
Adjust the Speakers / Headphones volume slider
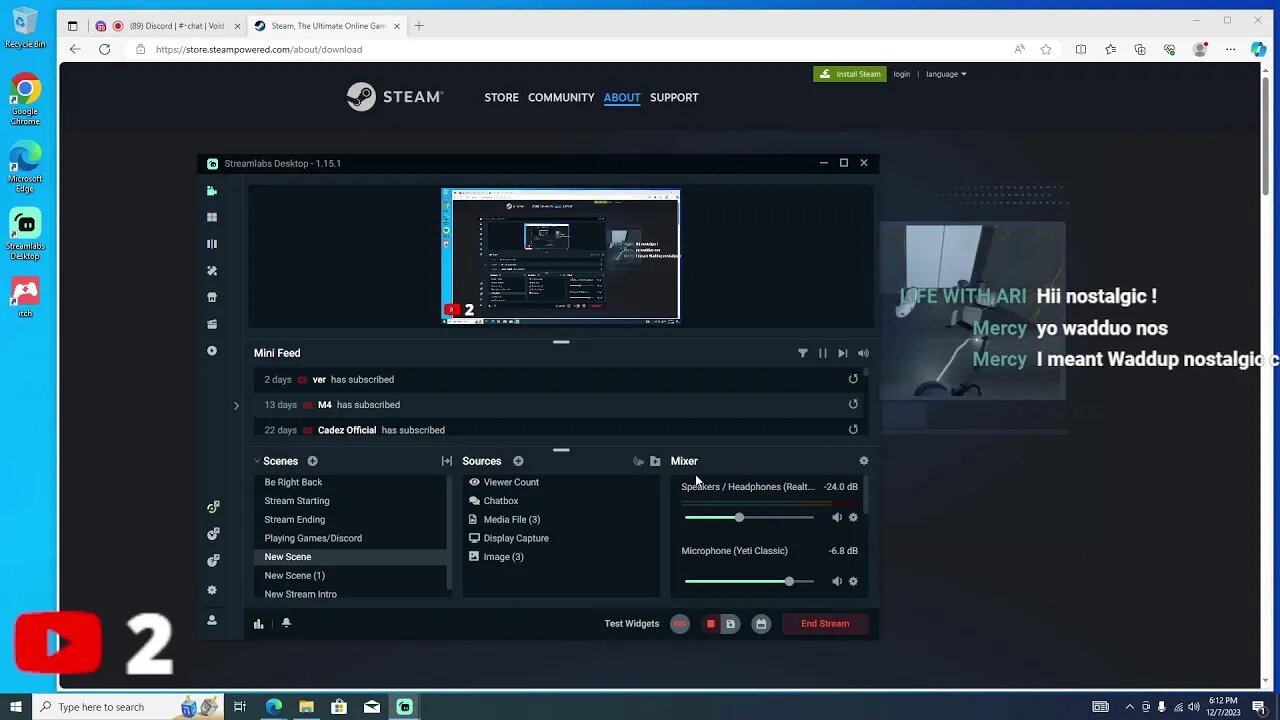749,517
